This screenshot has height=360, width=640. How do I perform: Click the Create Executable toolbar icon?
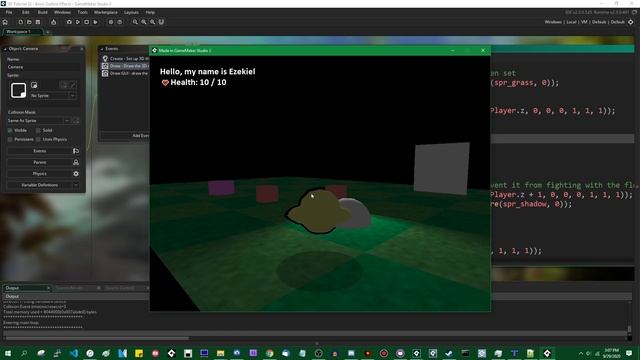pyautogui.click(x=53, y=22)
